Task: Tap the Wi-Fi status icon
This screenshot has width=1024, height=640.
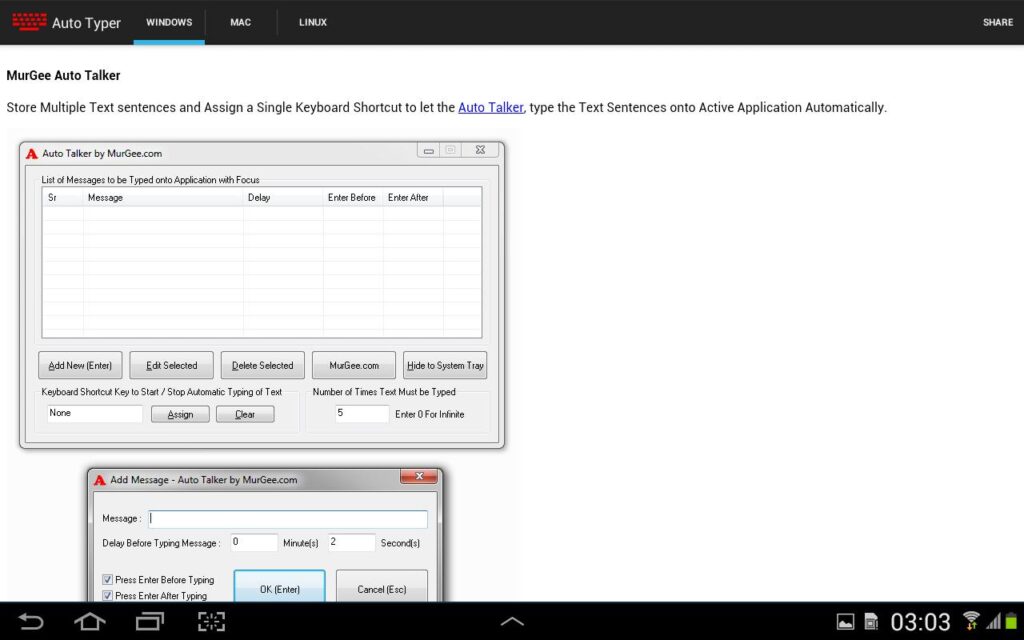Action: (971, 621)
